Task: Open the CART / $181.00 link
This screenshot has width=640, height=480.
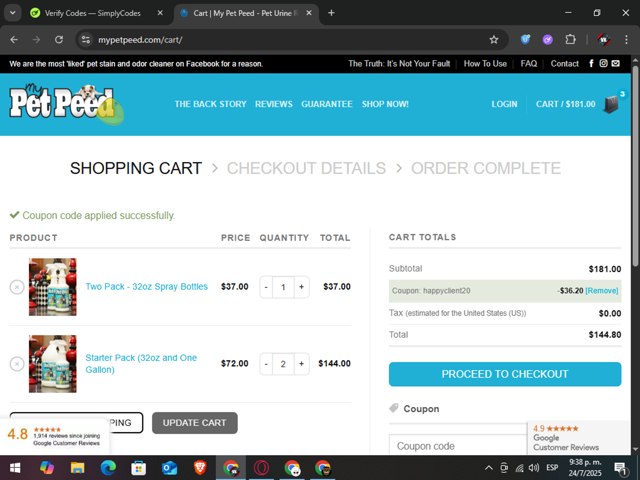Action: (x=565, y=104)
